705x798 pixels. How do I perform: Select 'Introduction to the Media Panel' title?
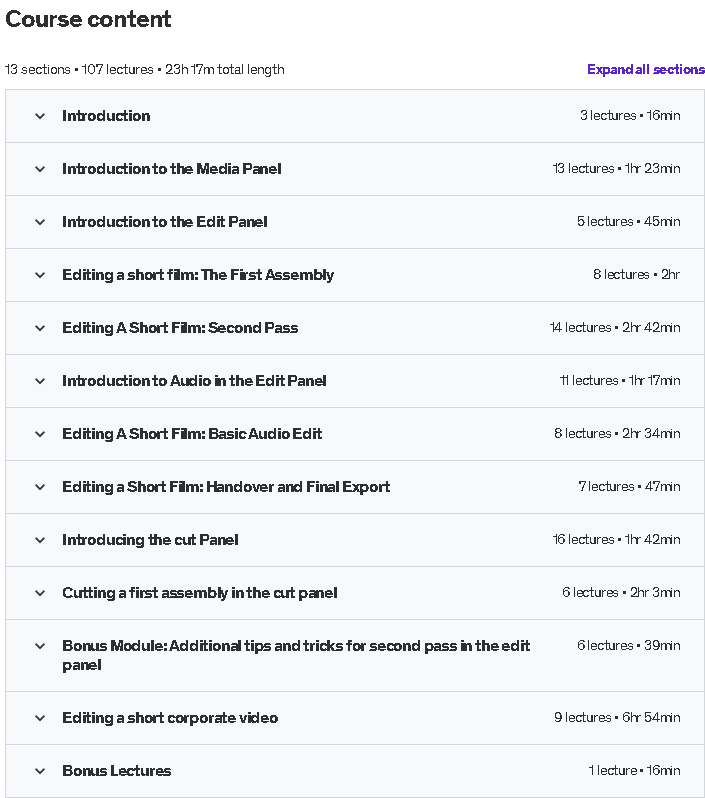(172, 169)
